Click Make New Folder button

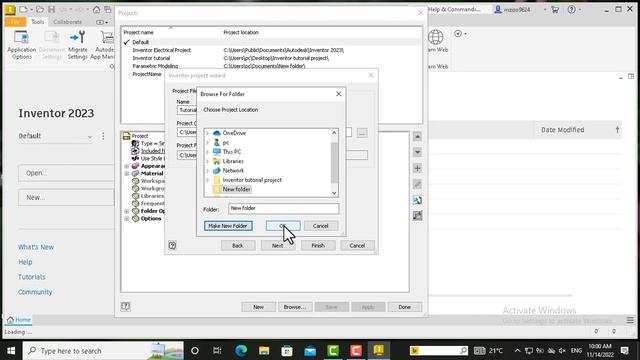pos(228,226)
